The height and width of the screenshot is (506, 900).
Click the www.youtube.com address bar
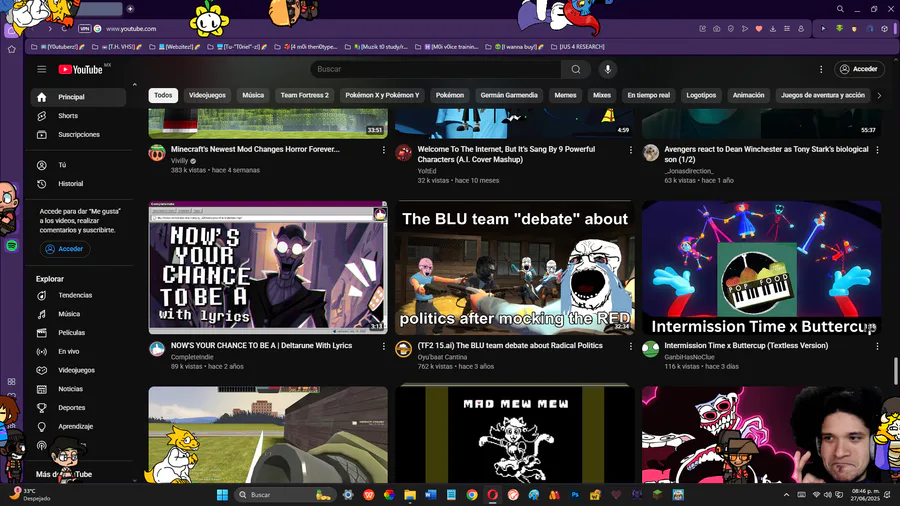131,29
